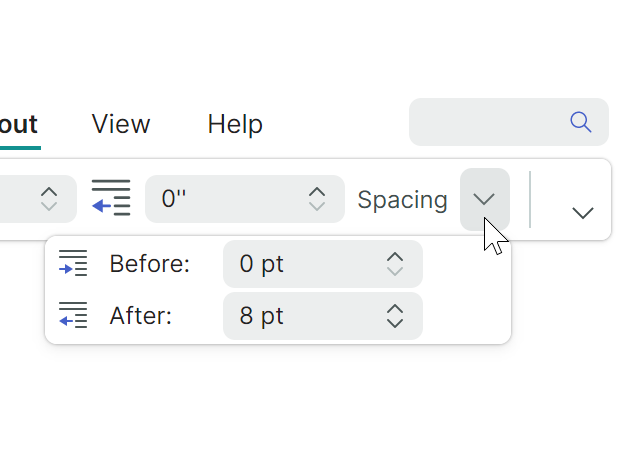Switch to the View tab
Viewport: 620px width, 466px height.
coord(121,124)
